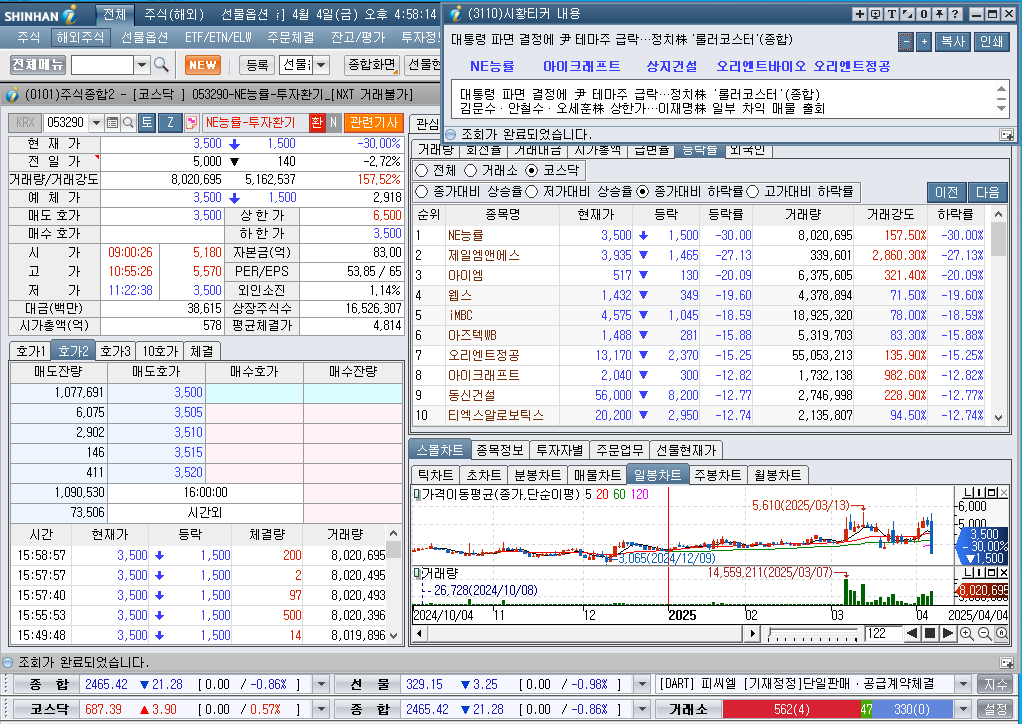Click the 122 candle count input field

click(x=883, y=633)
